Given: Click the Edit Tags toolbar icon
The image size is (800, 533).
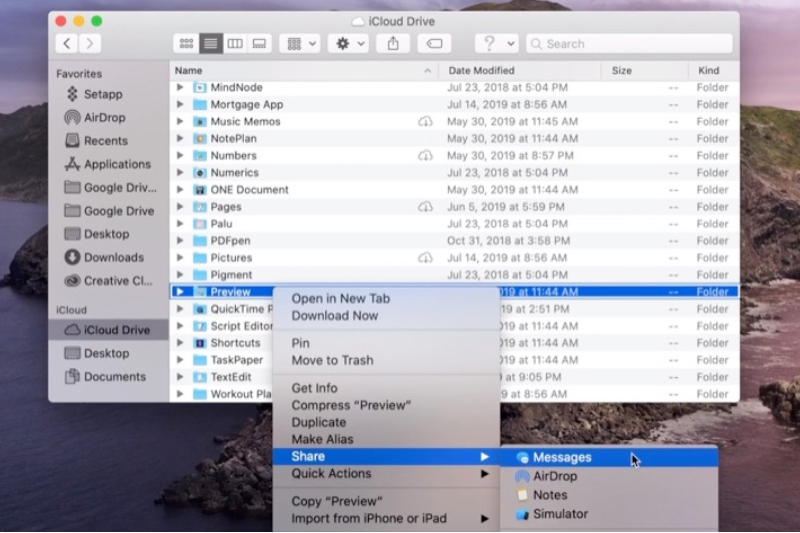Looking at the screenshot, I should pyautogui.click(x=434, y=44).
